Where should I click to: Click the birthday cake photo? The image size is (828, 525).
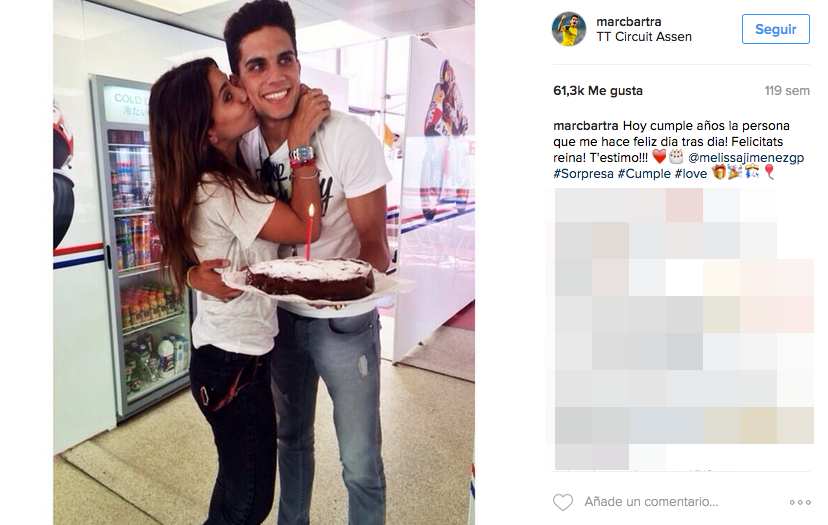coord(264,262)
